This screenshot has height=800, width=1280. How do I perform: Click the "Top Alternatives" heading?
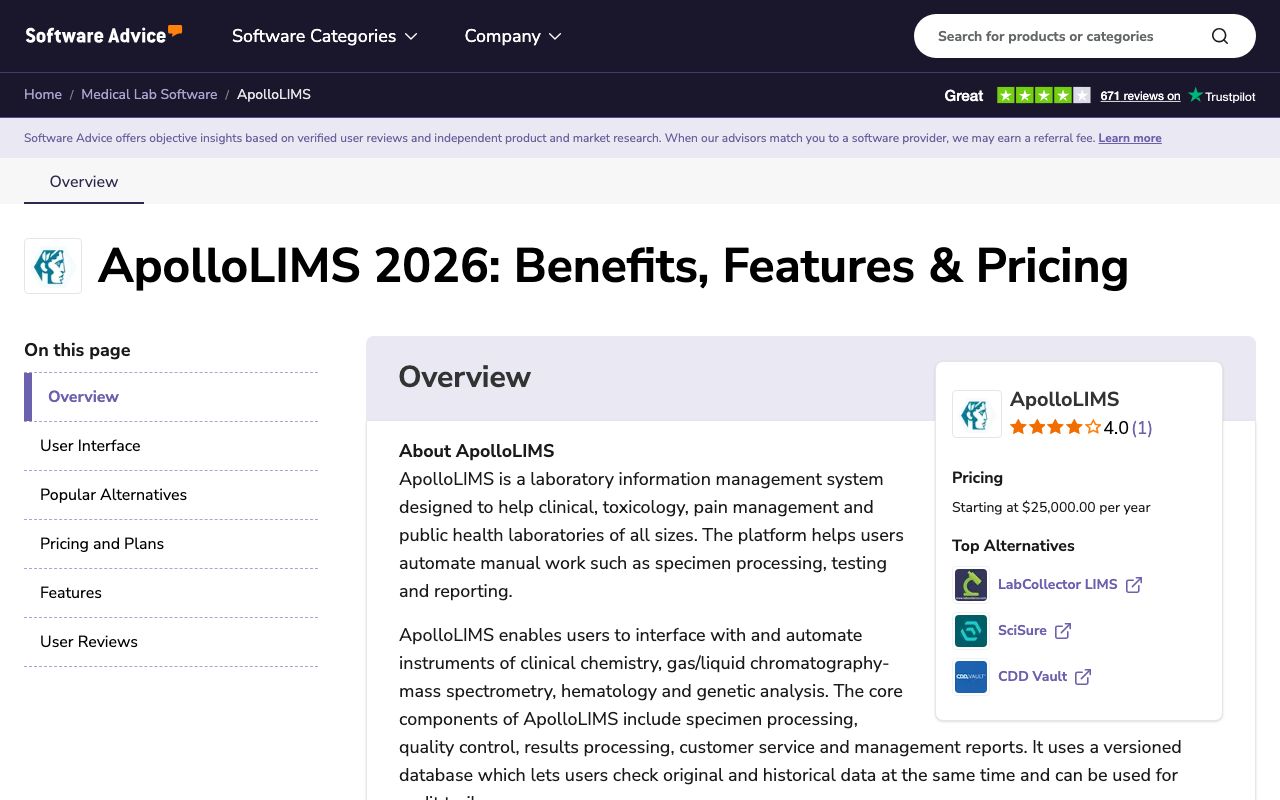point(1013,546)
